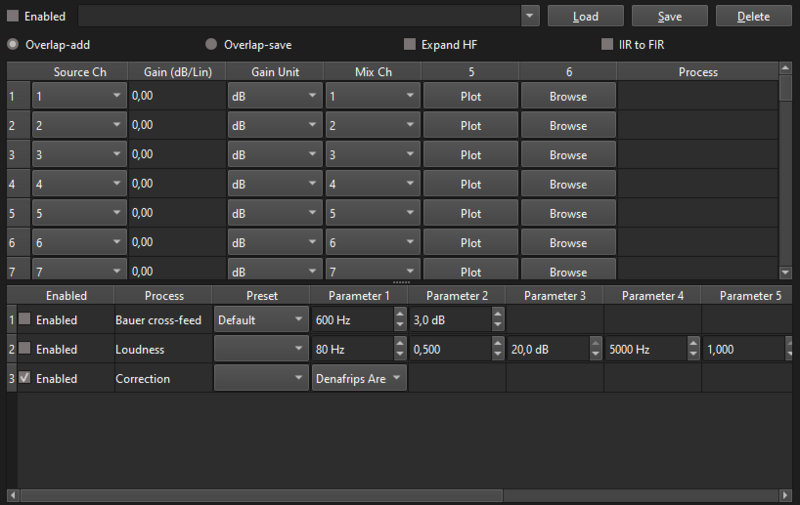
Task: Click the Load preset button
Action: pyautogui.click(x=585, y=16)
